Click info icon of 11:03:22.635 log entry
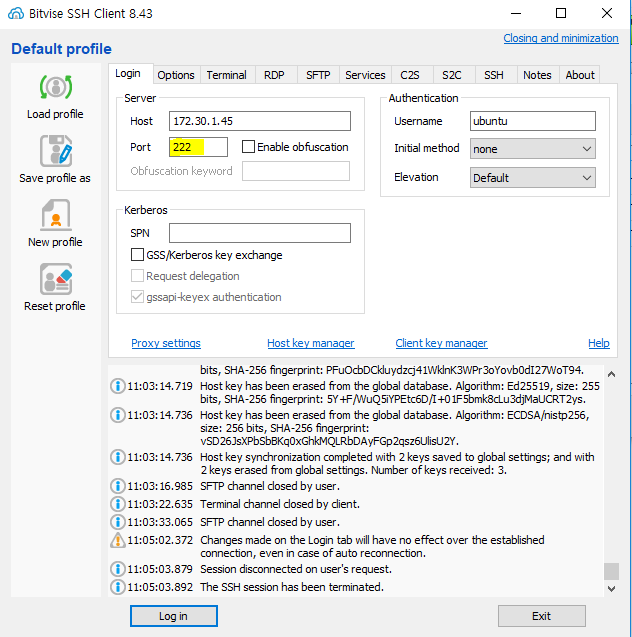 pos(118,504)
